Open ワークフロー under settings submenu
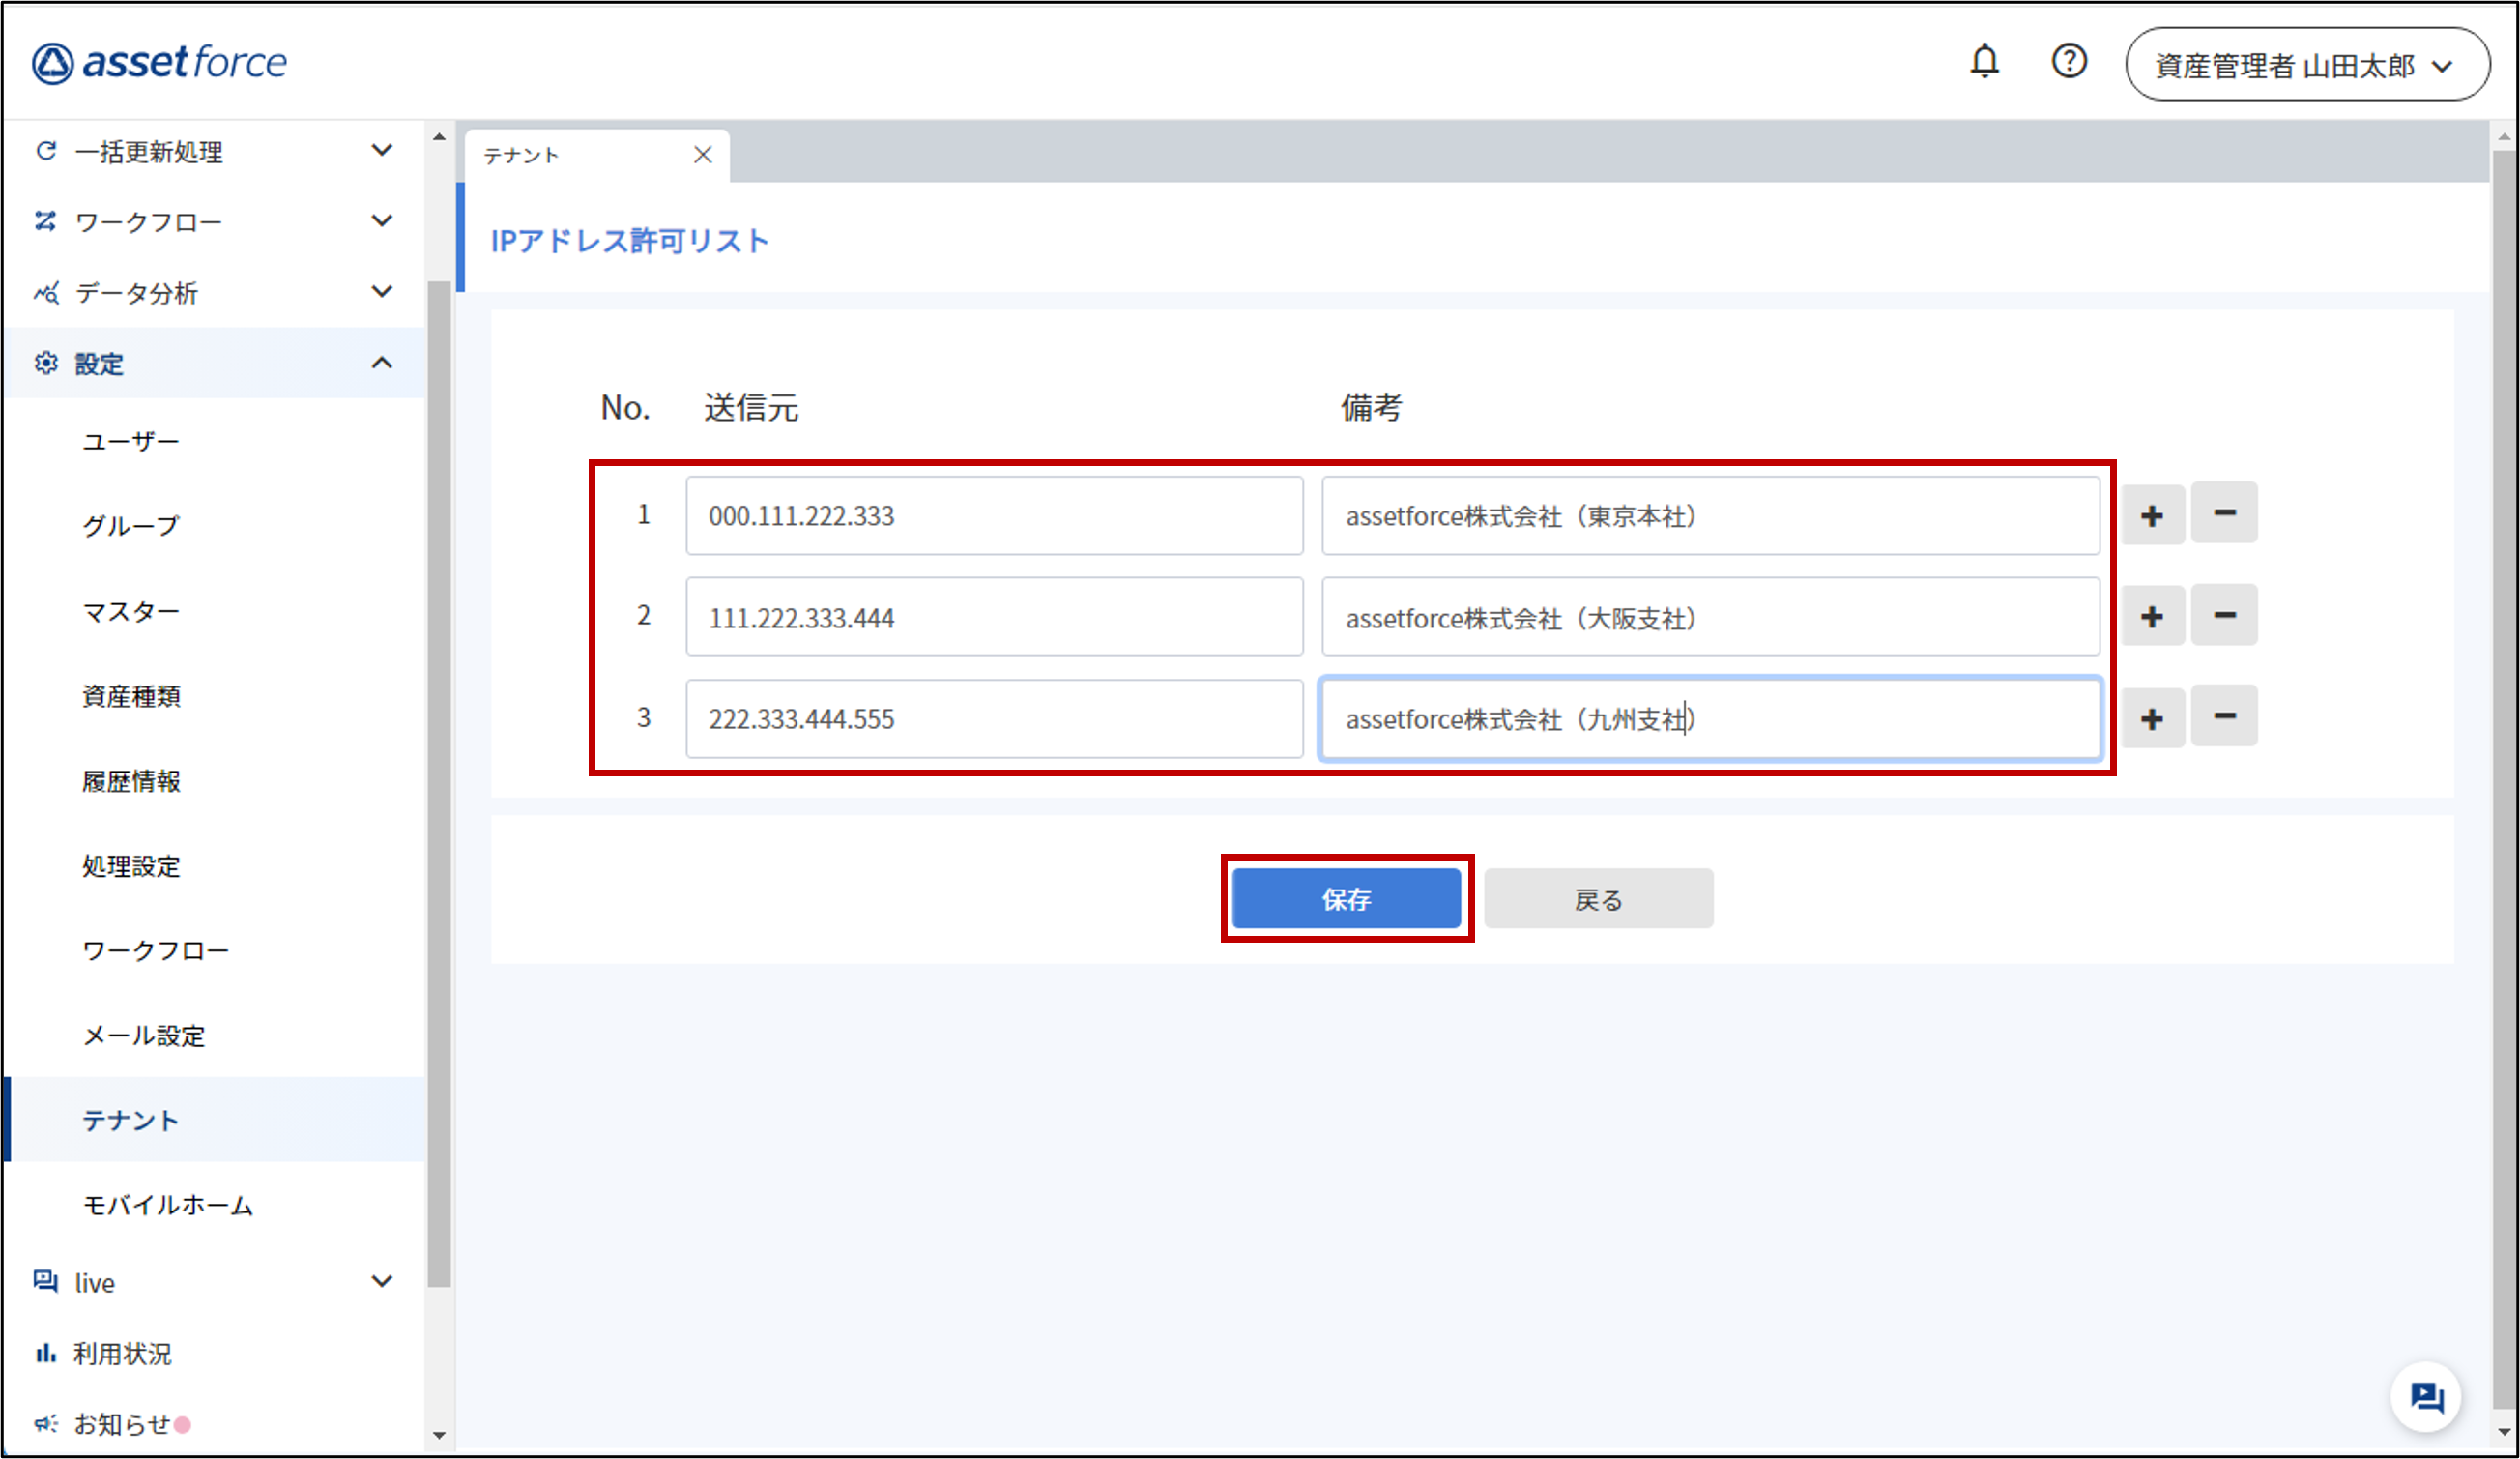 click(x=156, y=950)
